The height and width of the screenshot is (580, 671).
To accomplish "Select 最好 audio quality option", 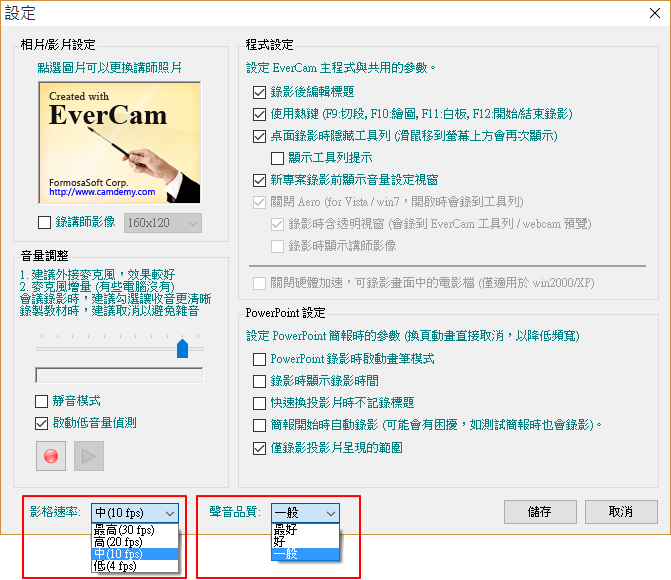I will click(305, 530).
